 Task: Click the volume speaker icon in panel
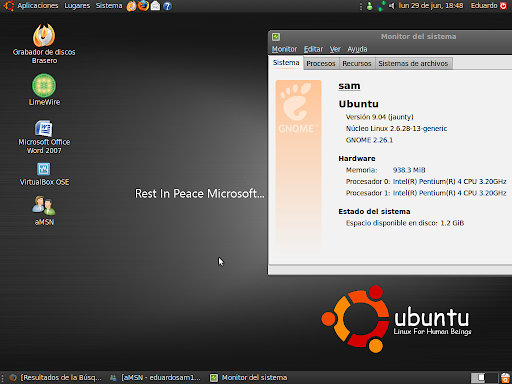pyautogui.click(x=392, y=6)
